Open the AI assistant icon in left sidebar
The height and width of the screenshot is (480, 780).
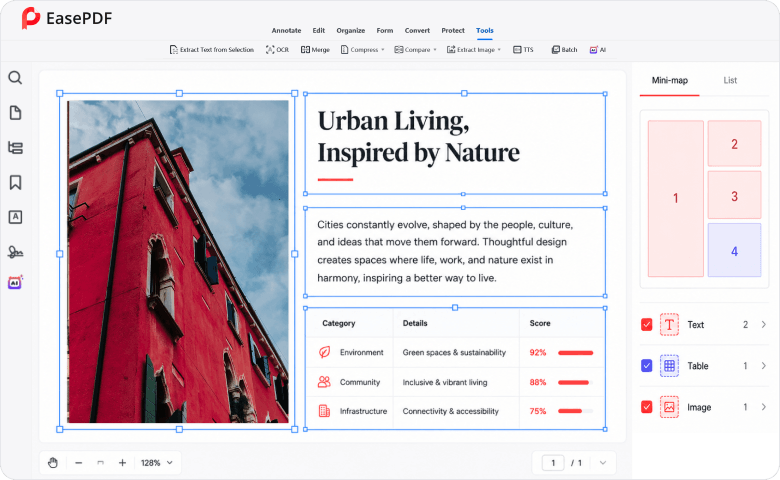coord(15,283)
